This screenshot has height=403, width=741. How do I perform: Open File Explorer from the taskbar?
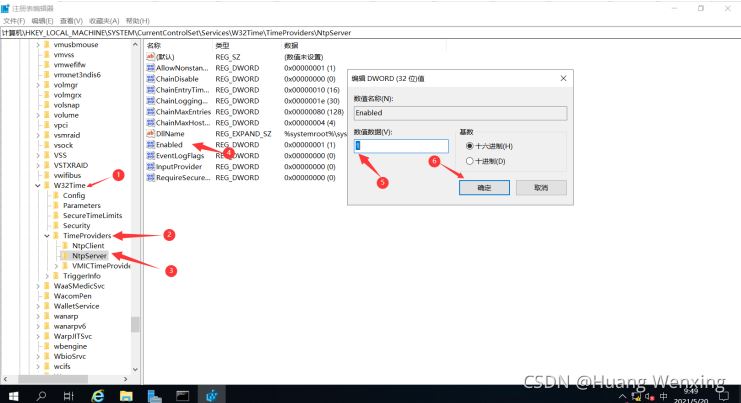(126, 396)
